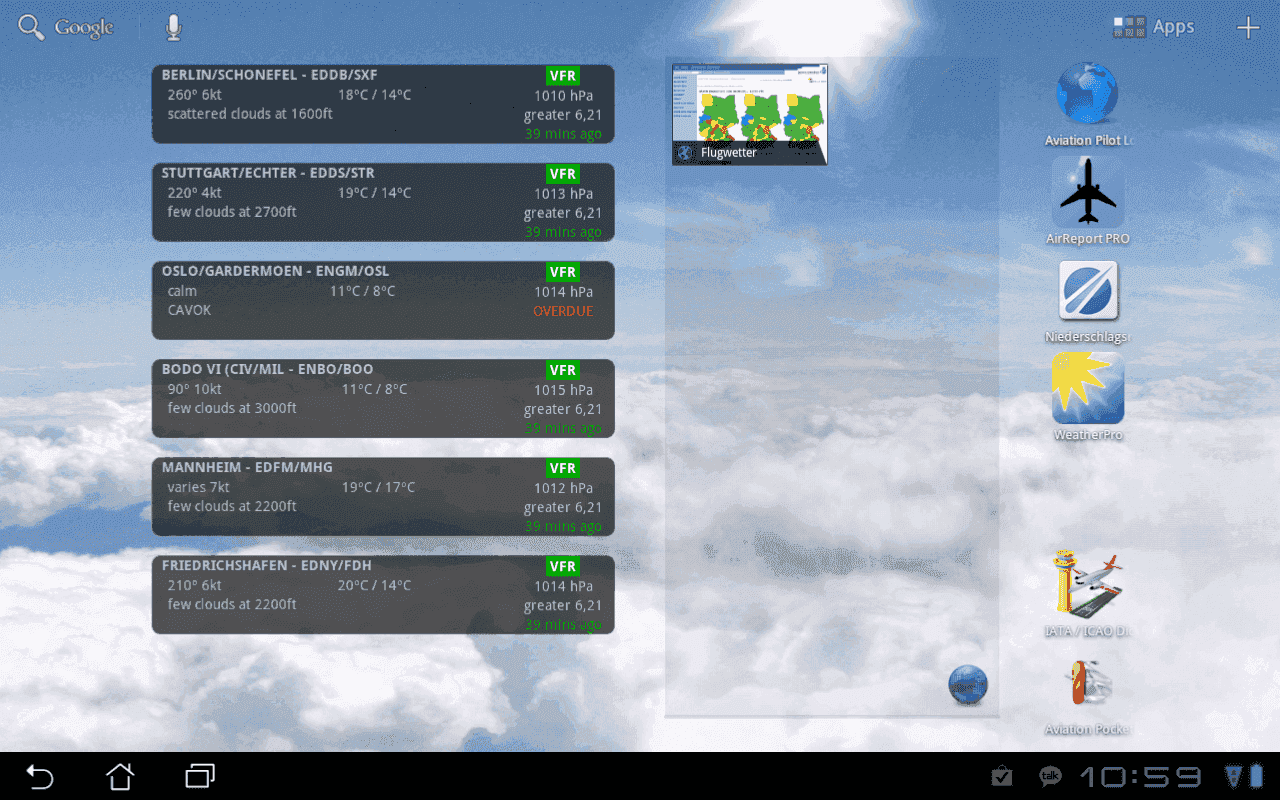Tap the VFR badge on the Stuttgart card

pyautogui.click(x=563, y=174)
